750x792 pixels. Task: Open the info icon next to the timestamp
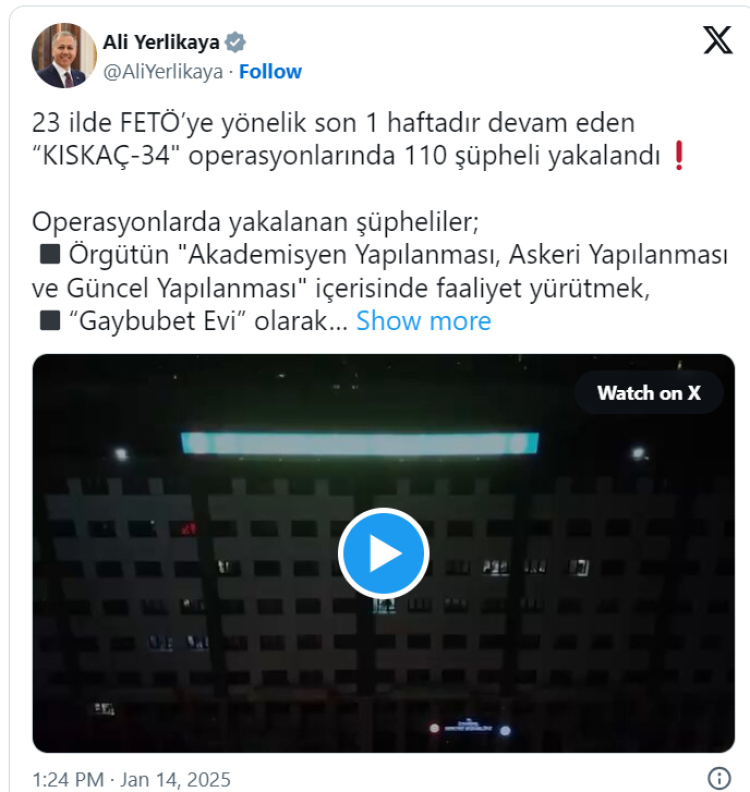pyautogui.click(x=719, y=778)
